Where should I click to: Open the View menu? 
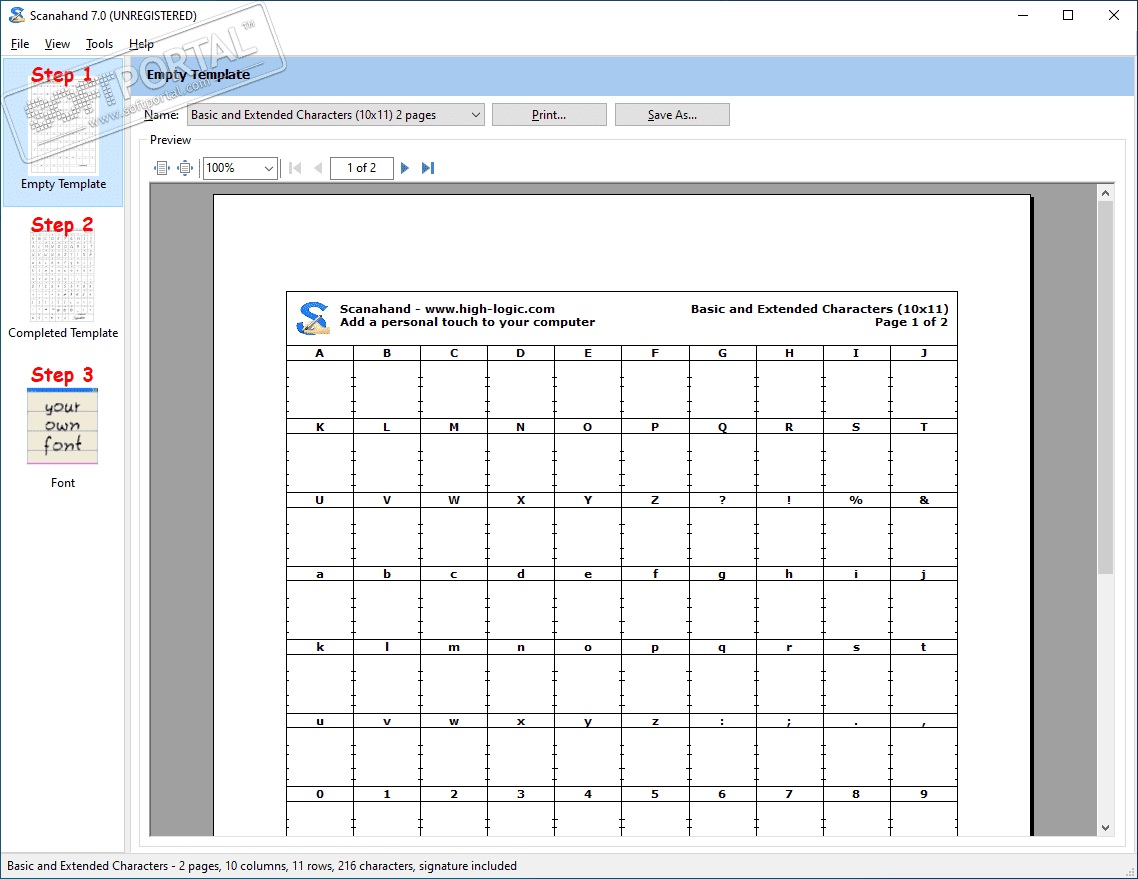[57, 44]
